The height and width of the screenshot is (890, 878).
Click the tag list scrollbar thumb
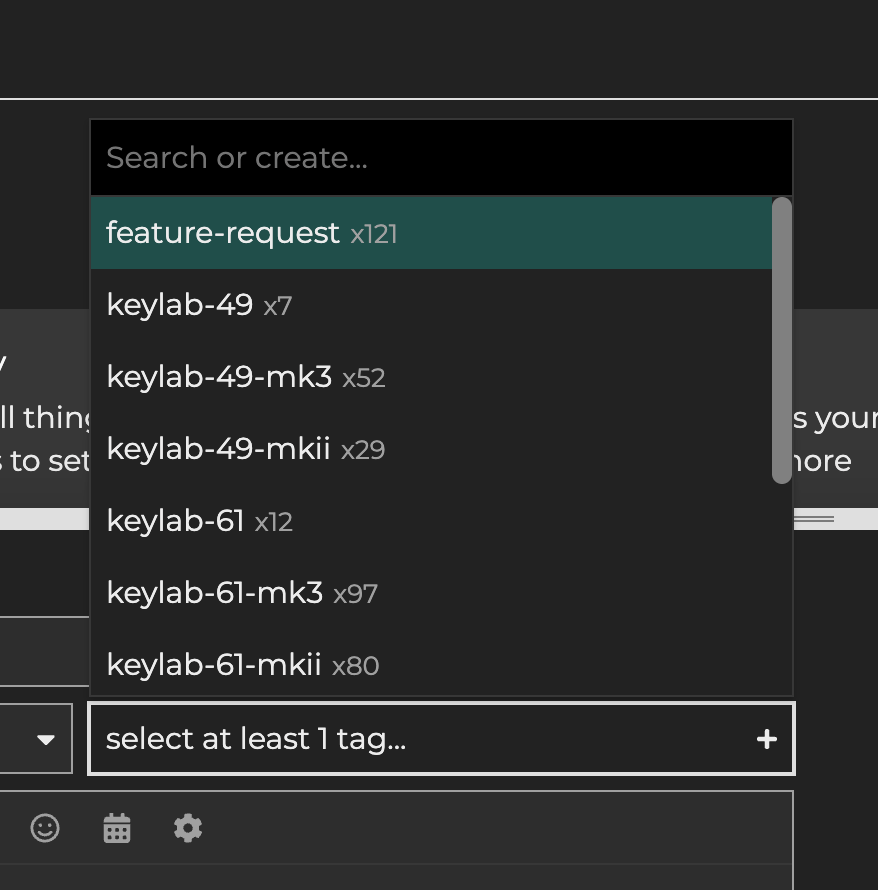(x=782, y=340)
